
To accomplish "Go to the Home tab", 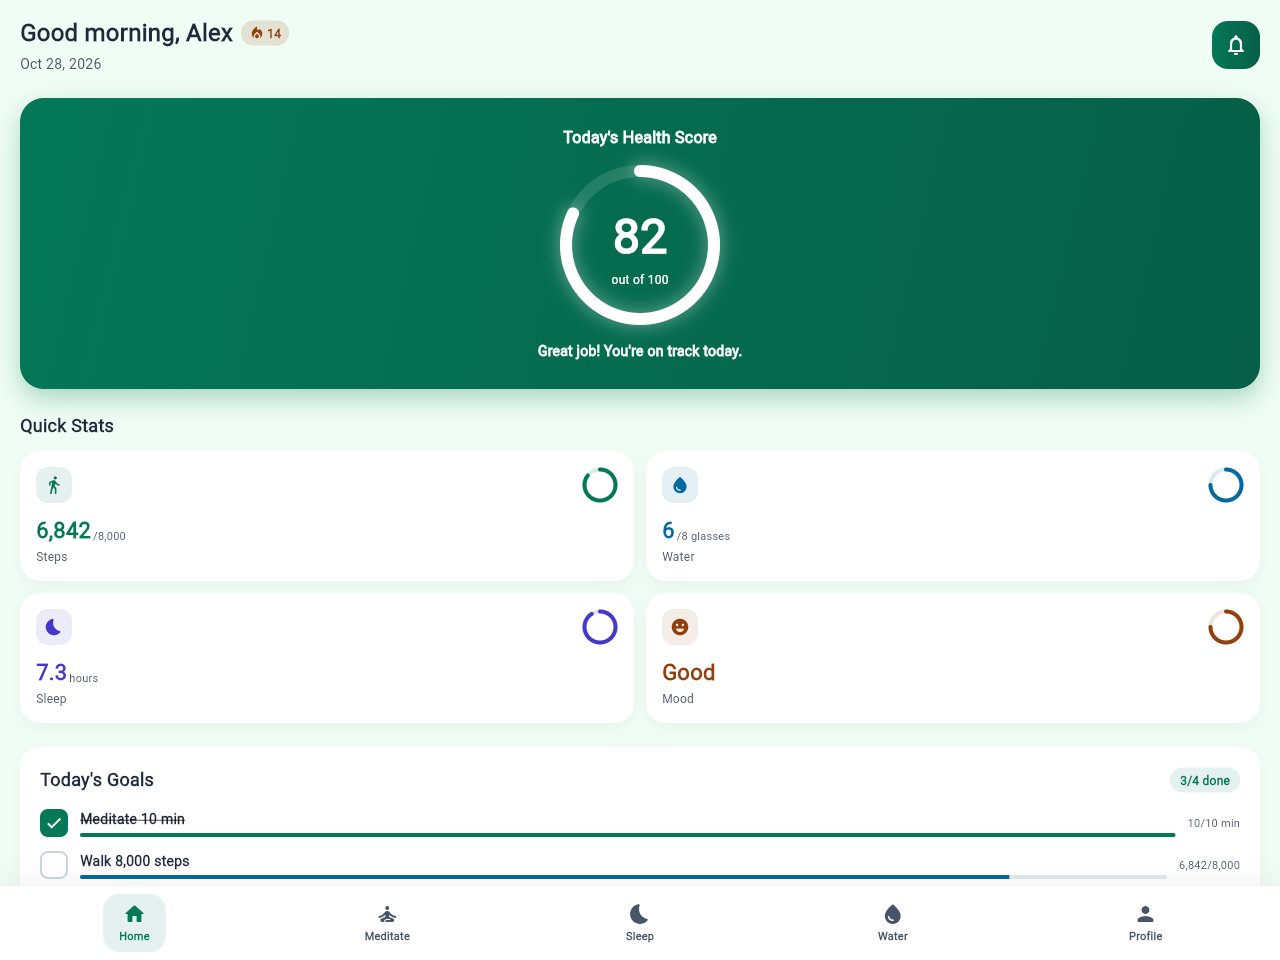I will click(134, 923).
